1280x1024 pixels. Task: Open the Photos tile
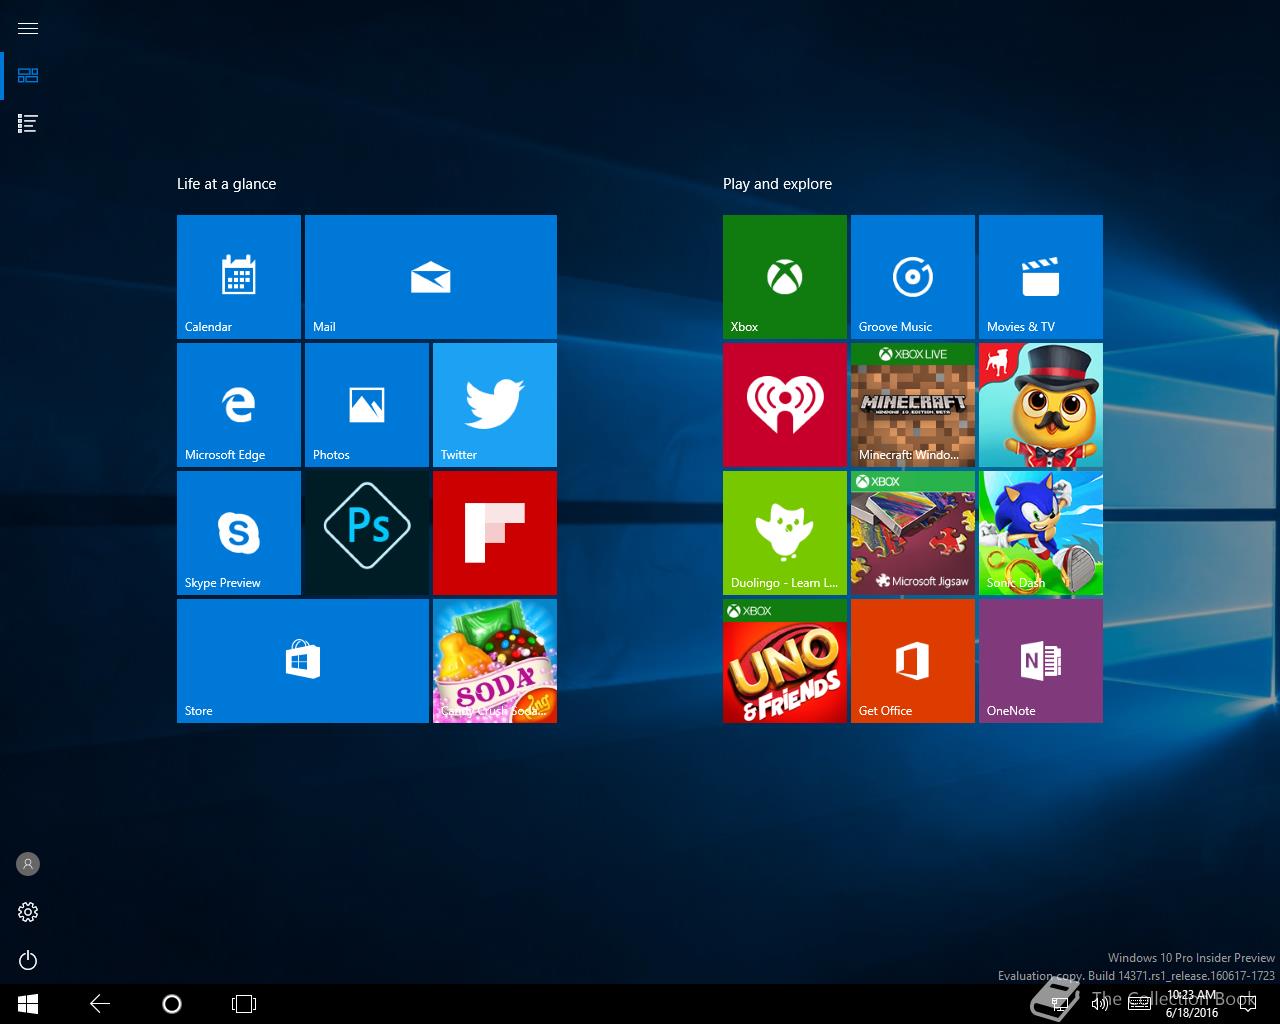point(367,405)
